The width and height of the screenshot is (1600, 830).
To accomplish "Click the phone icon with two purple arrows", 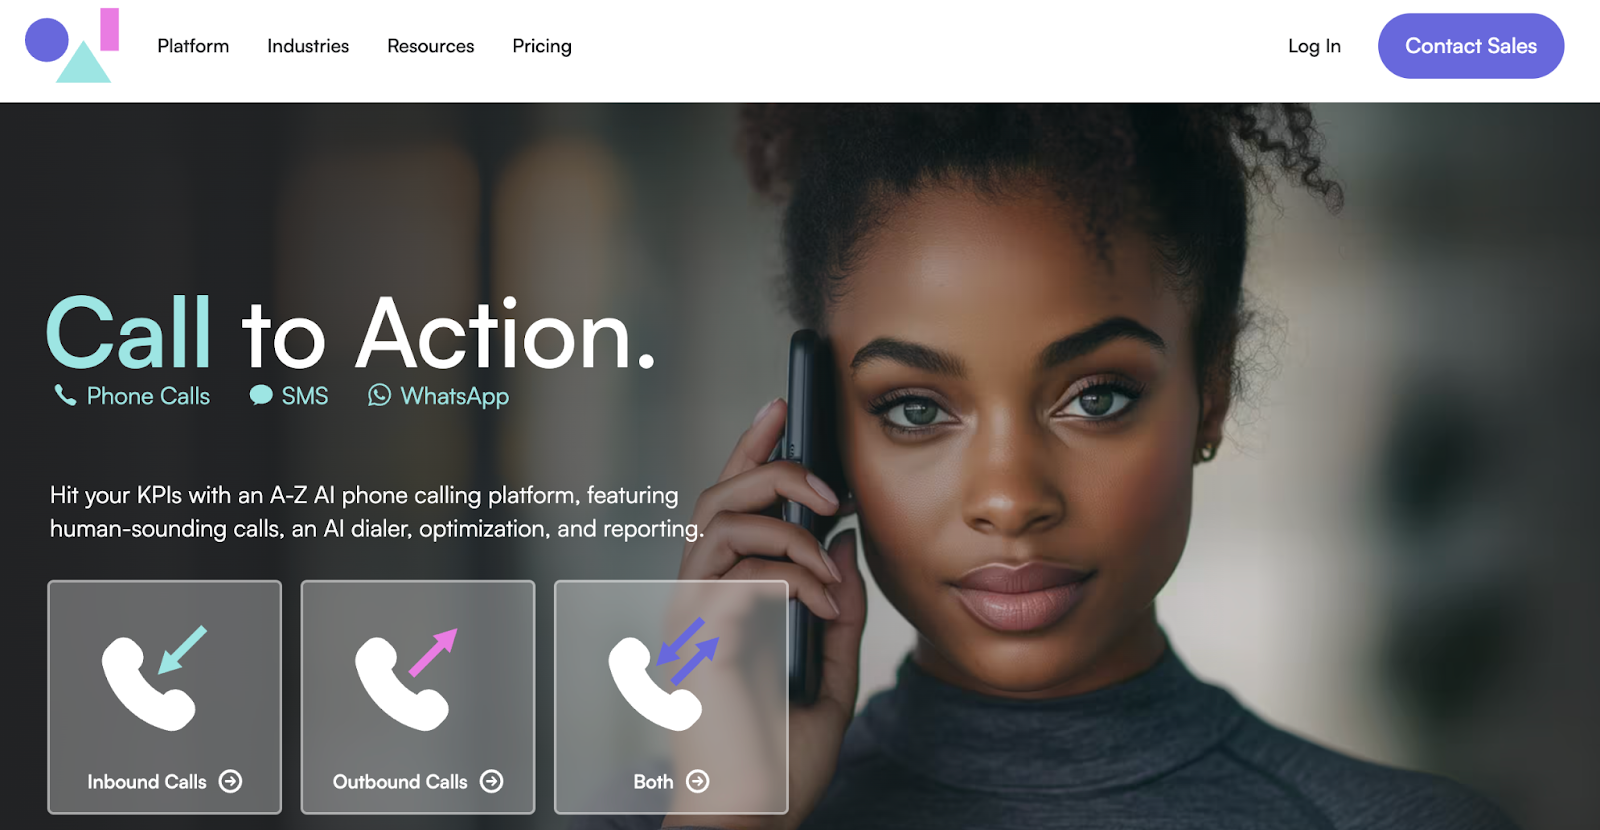I will point(664,674).
